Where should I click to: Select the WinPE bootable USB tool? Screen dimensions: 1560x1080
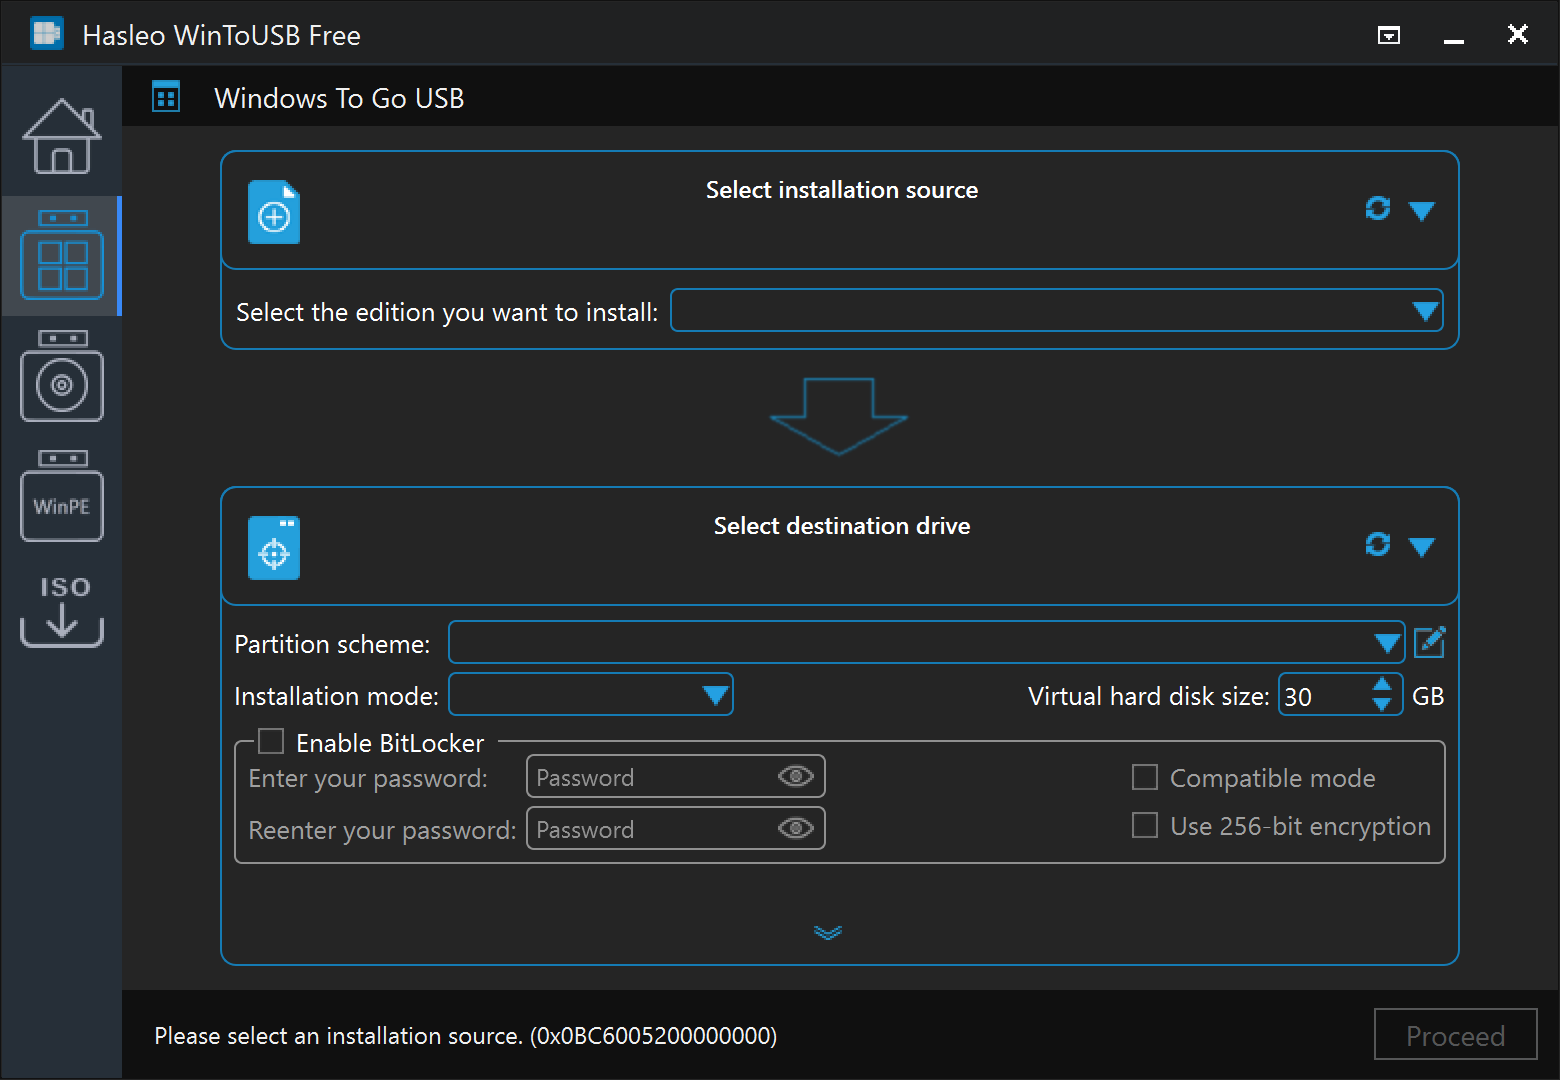[62, 496]
